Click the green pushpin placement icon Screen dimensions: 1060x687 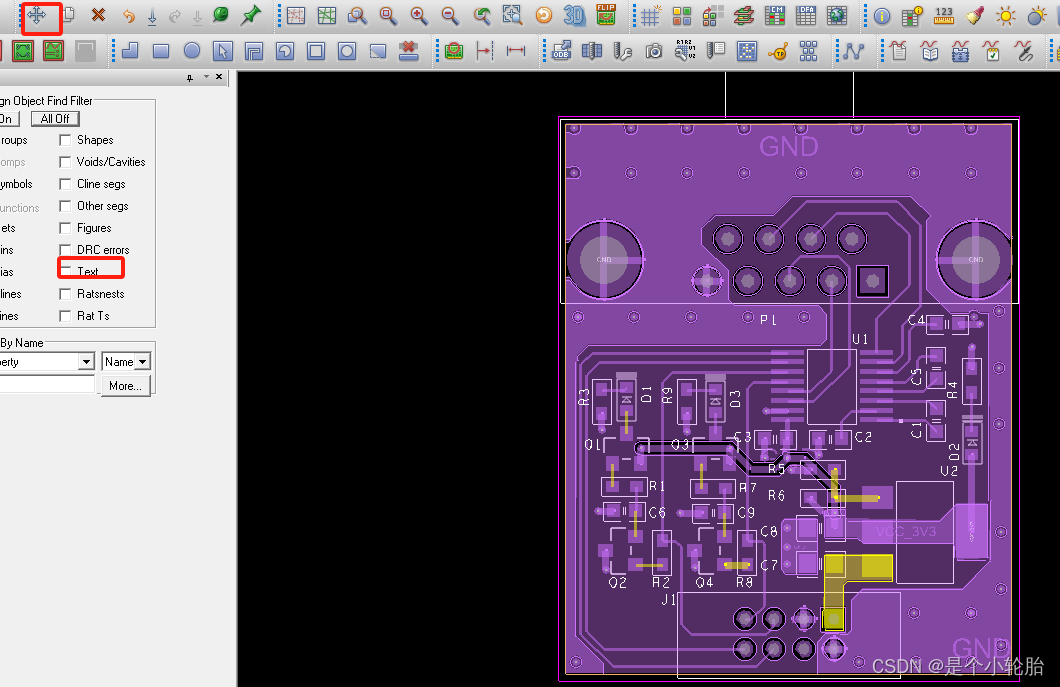coord(250,16)
